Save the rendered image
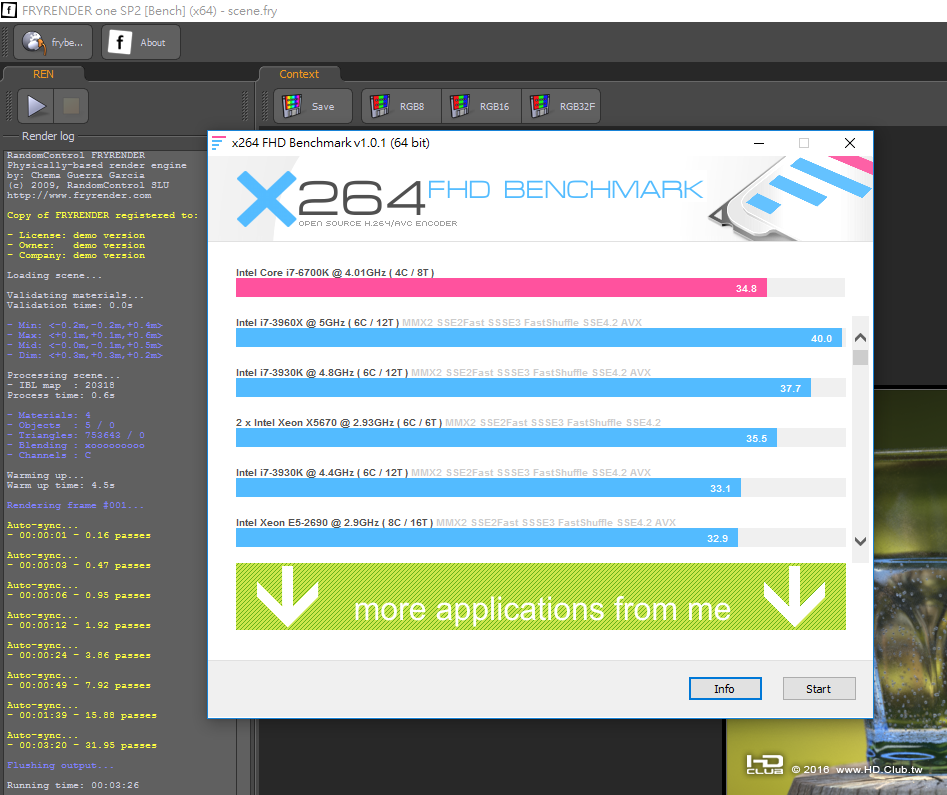The image size is (947, 795). [313, 106]
